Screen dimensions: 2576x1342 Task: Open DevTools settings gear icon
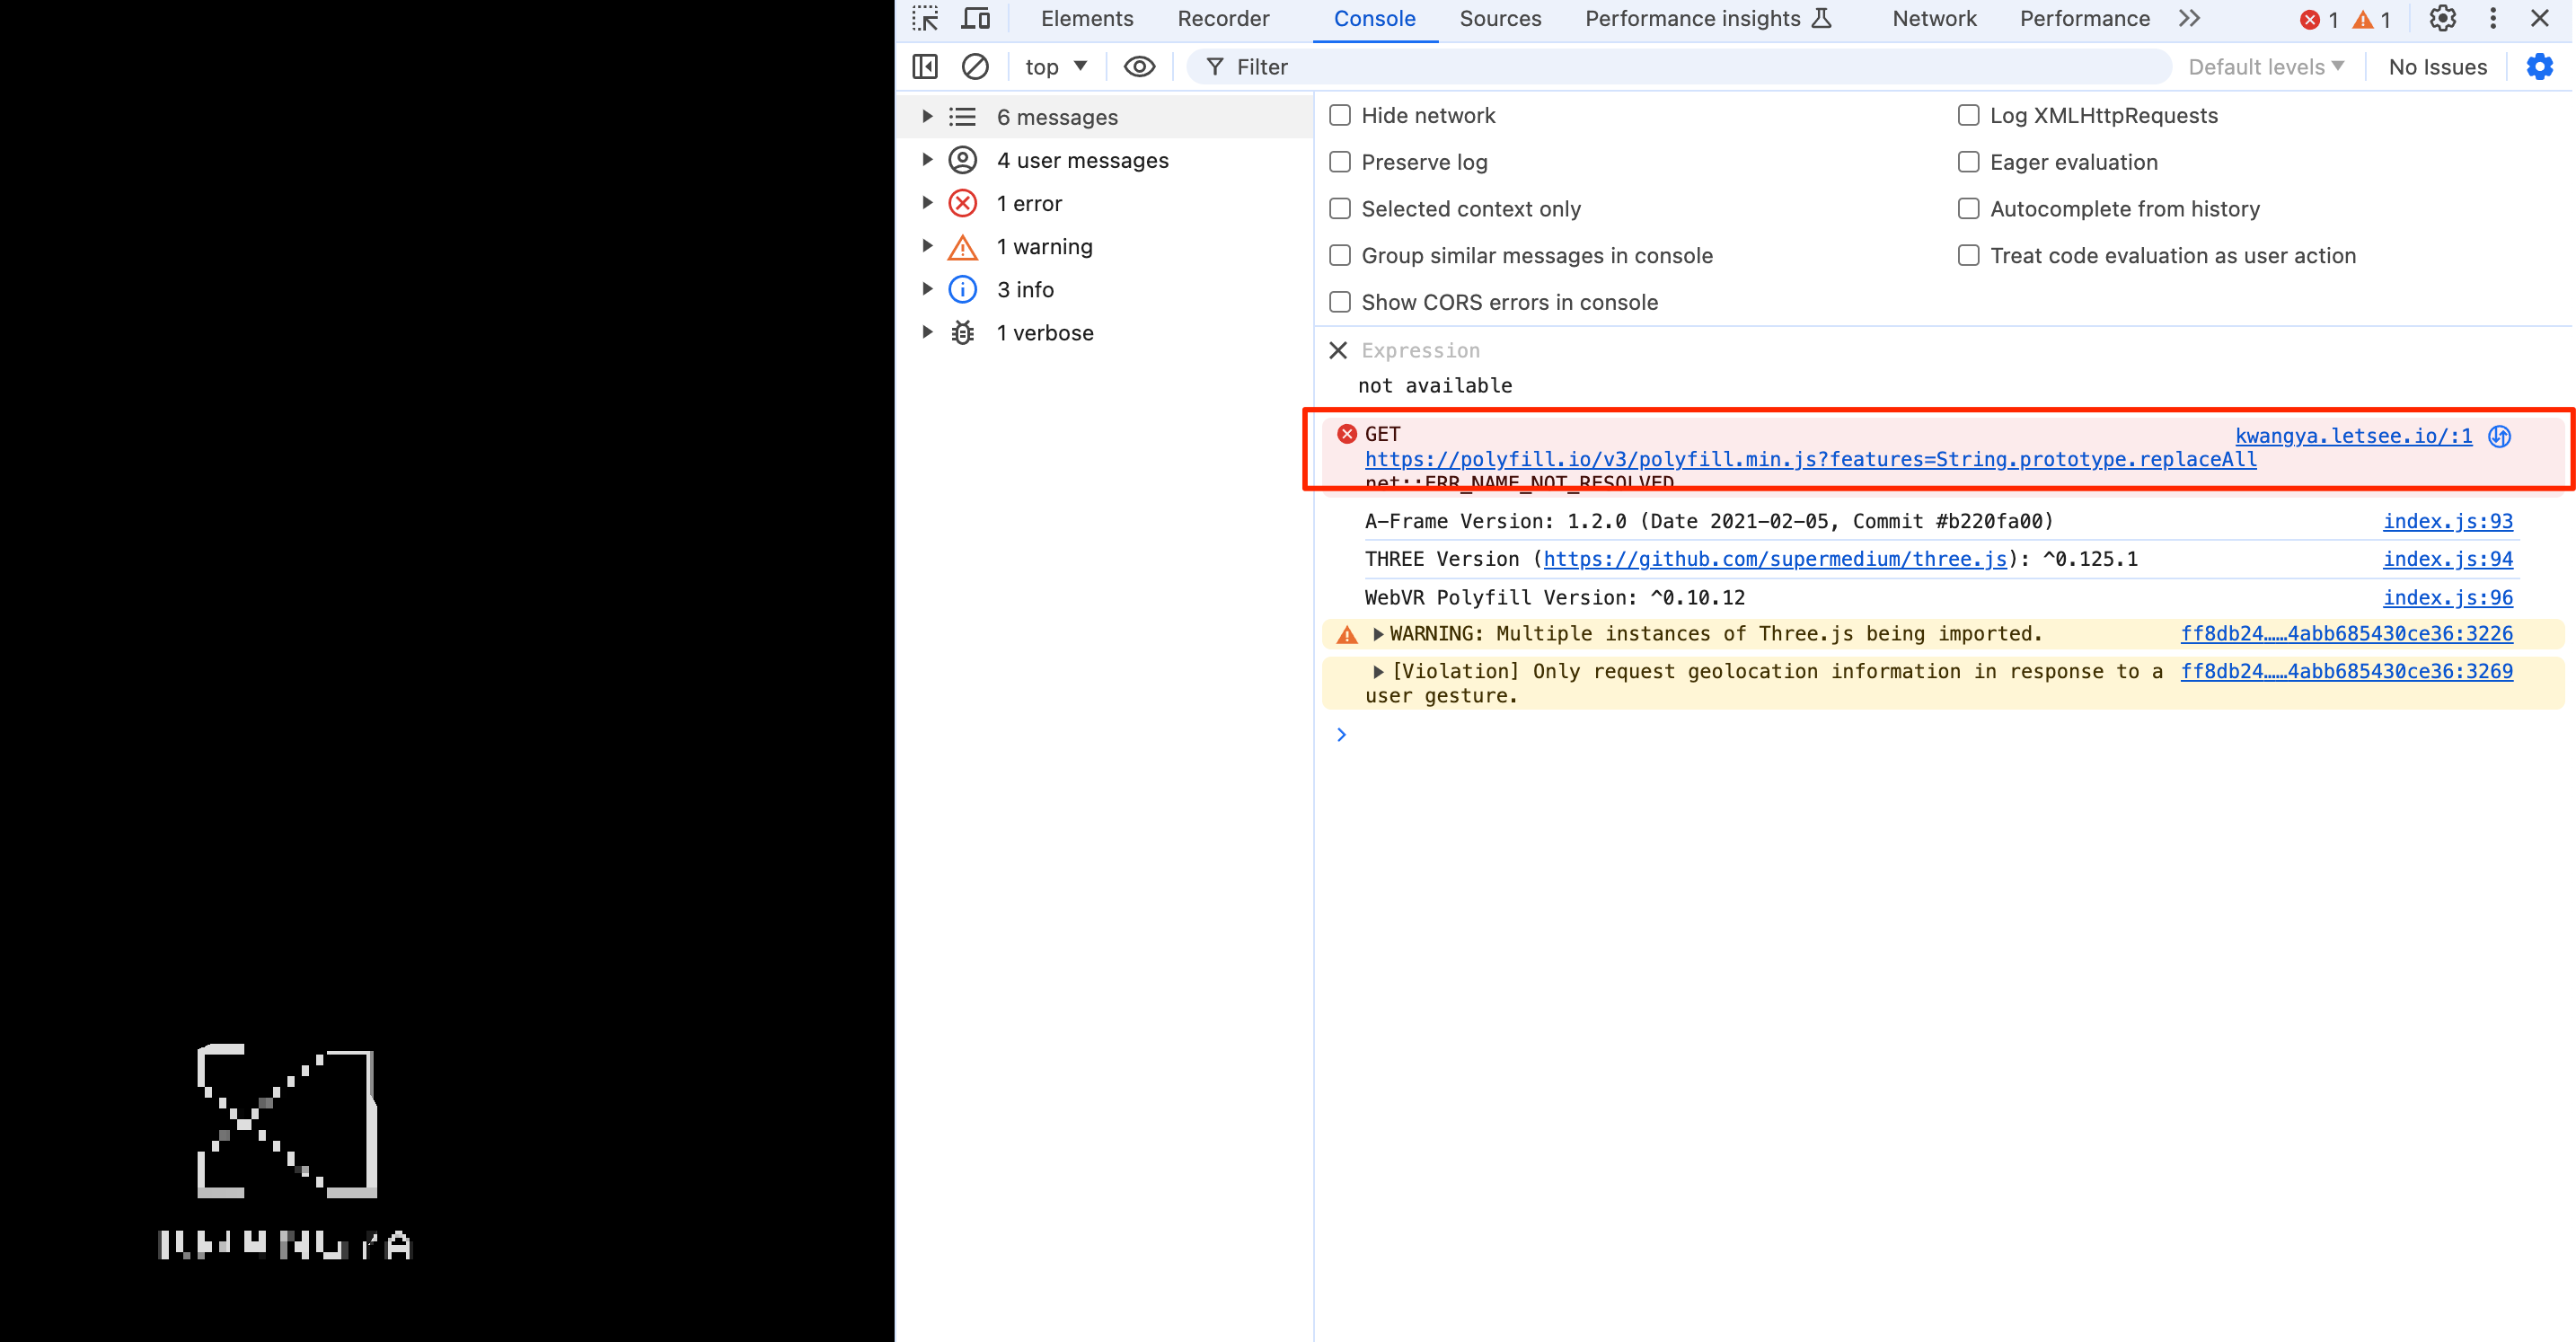point(2442,19)
